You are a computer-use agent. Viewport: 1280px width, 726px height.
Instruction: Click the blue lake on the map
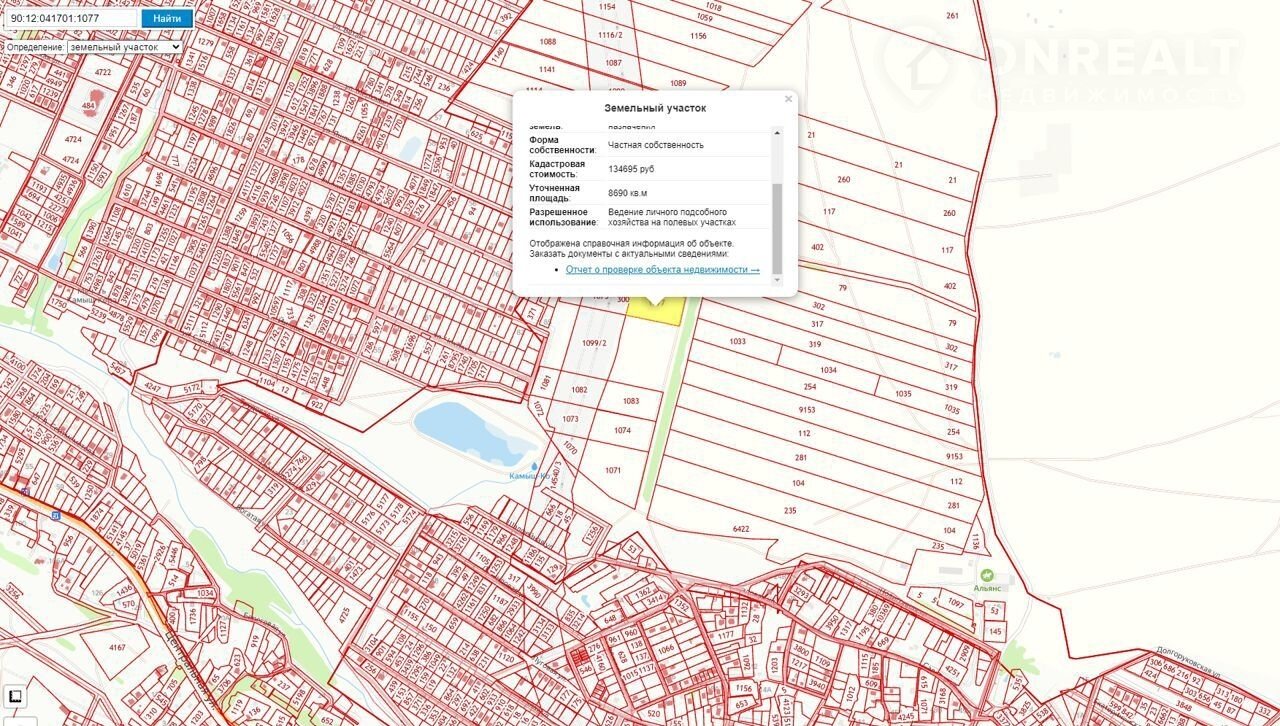(x=465, y=430)
